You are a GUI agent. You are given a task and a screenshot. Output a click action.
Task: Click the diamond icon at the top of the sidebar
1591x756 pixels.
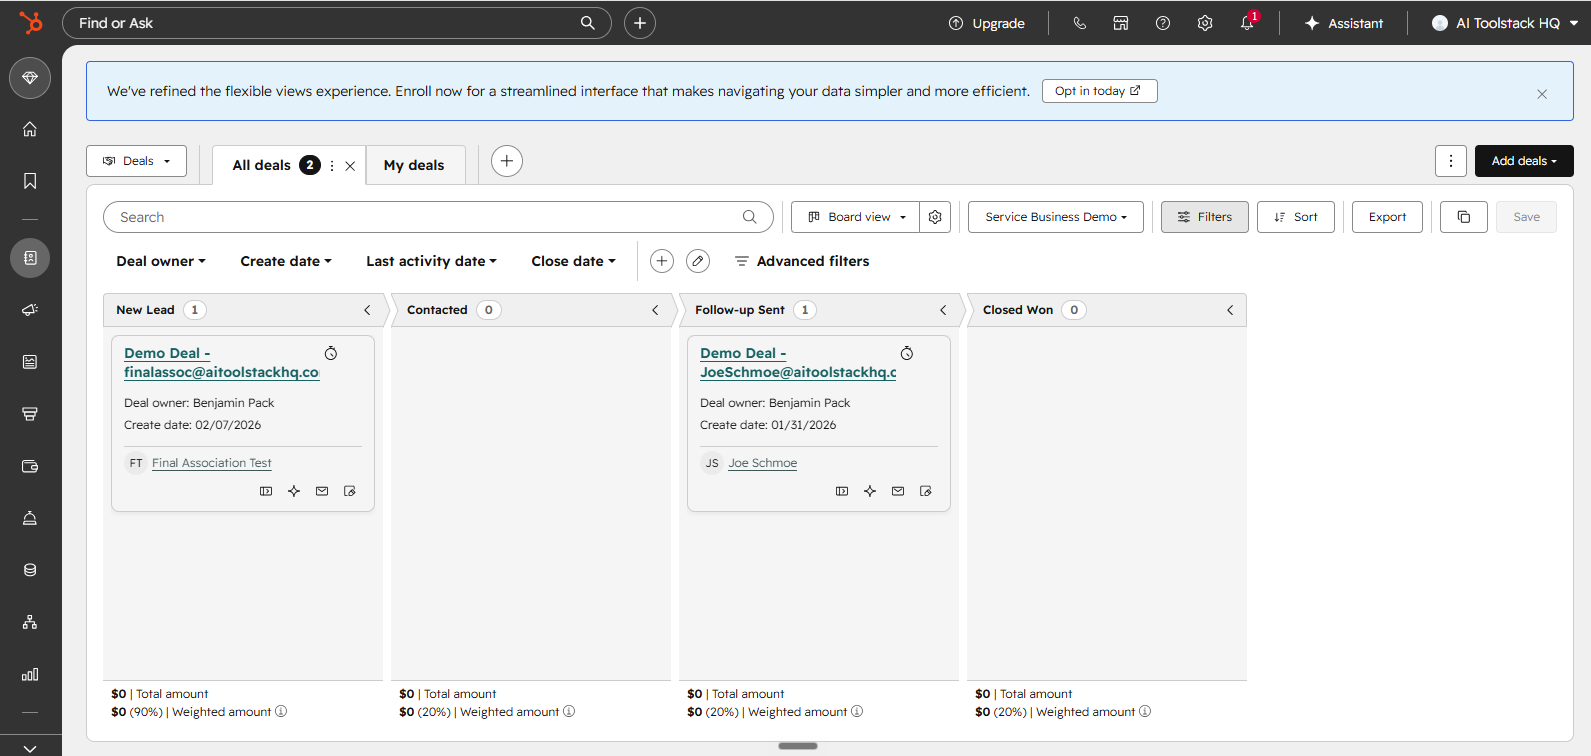tap(30, 78)
